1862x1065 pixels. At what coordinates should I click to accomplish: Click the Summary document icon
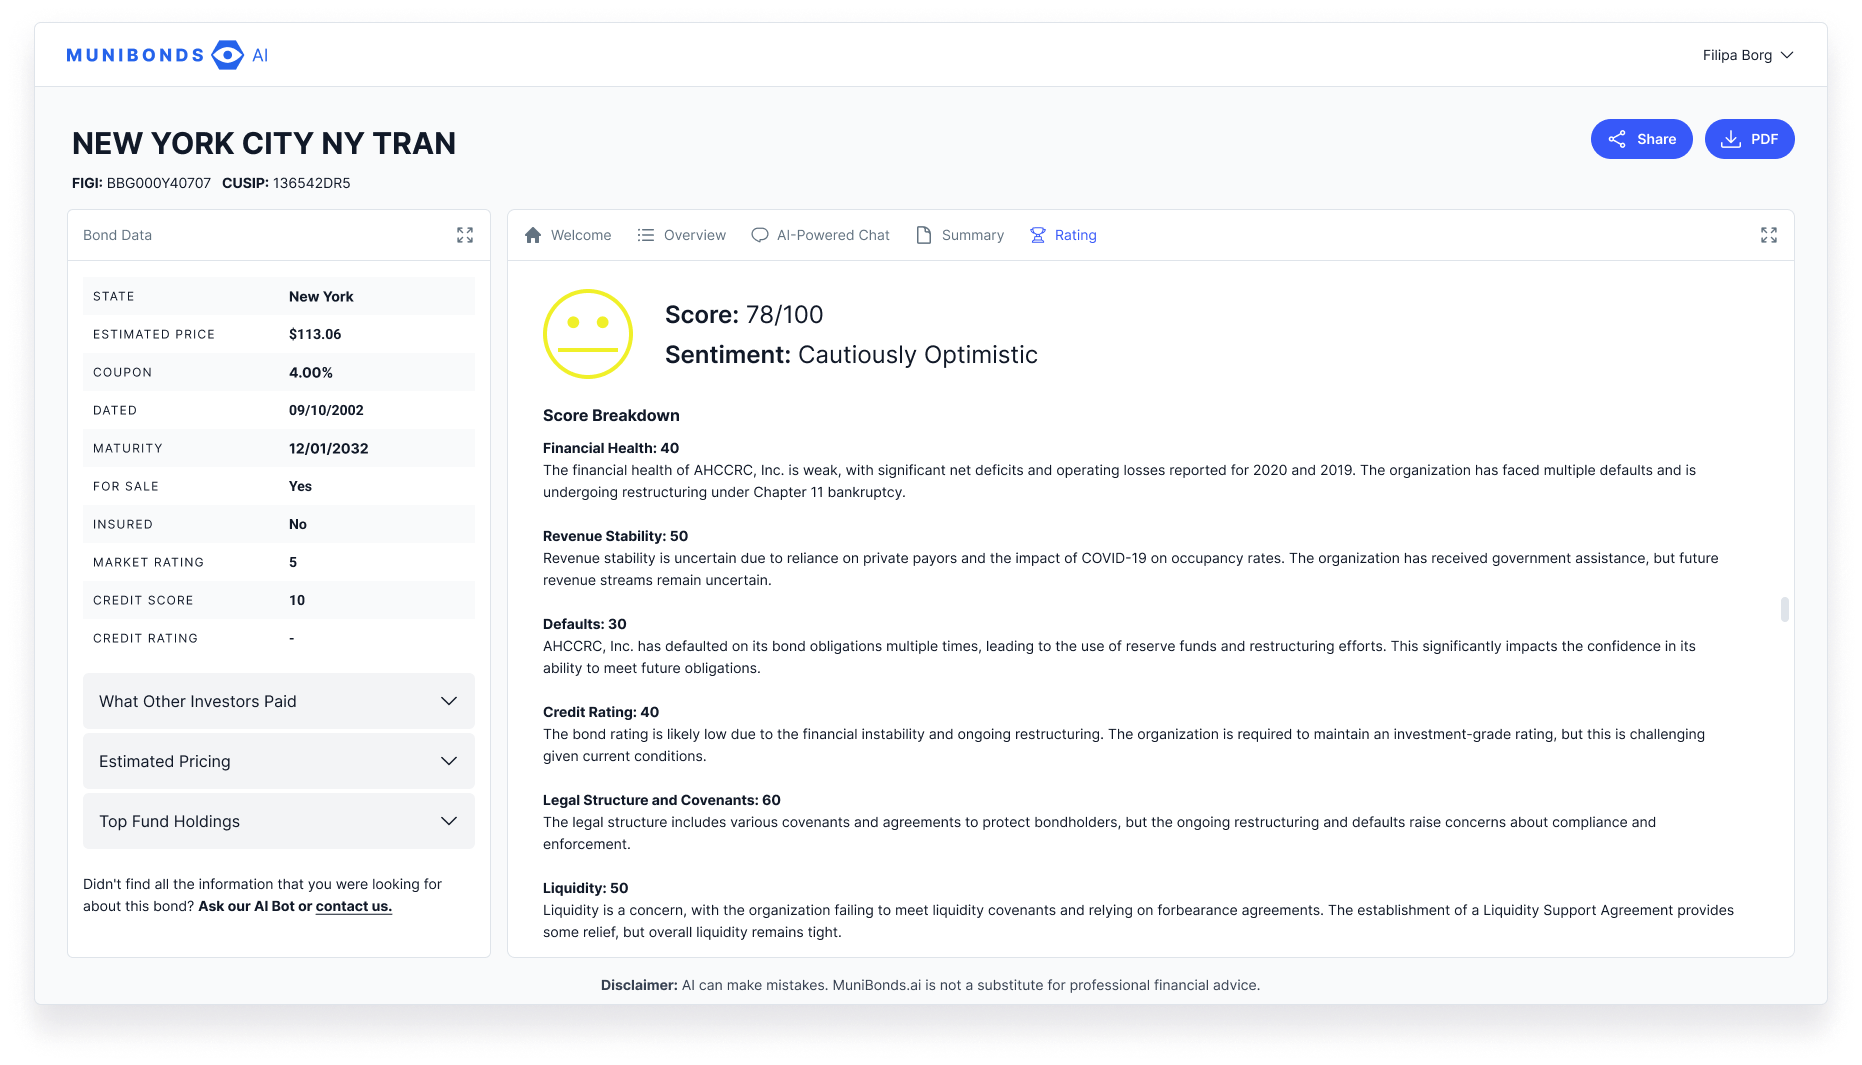pos(924,235)
